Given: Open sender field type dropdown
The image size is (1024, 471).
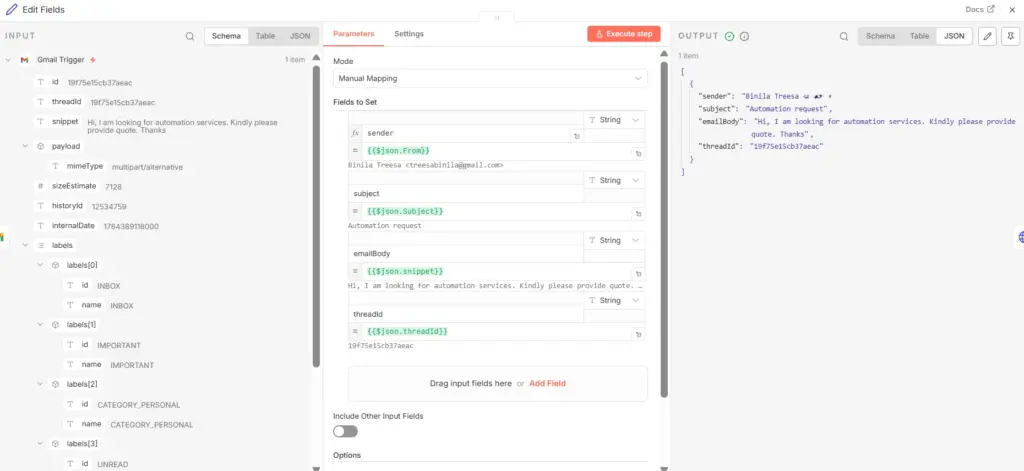Looking at the screenshot, I should [x=613, y=120].
